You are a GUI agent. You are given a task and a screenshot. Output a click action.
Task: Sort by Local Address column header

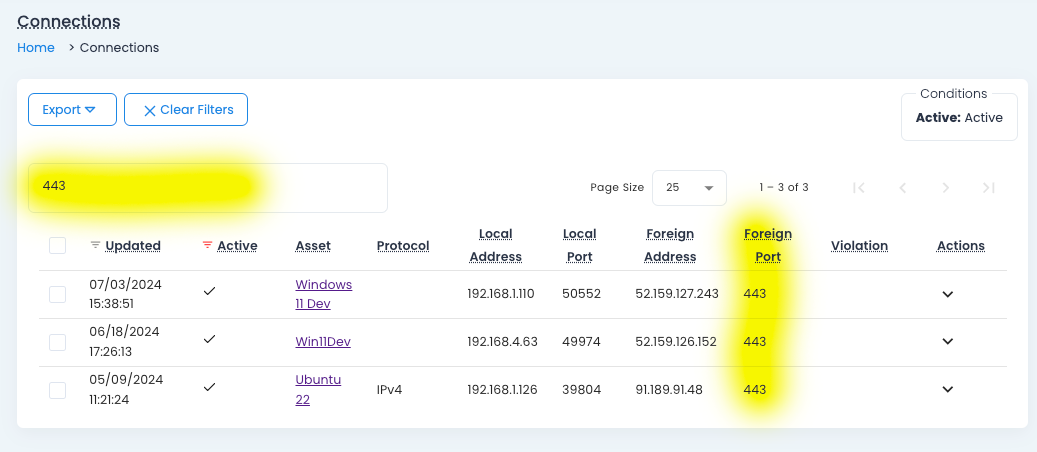point(495,245)
